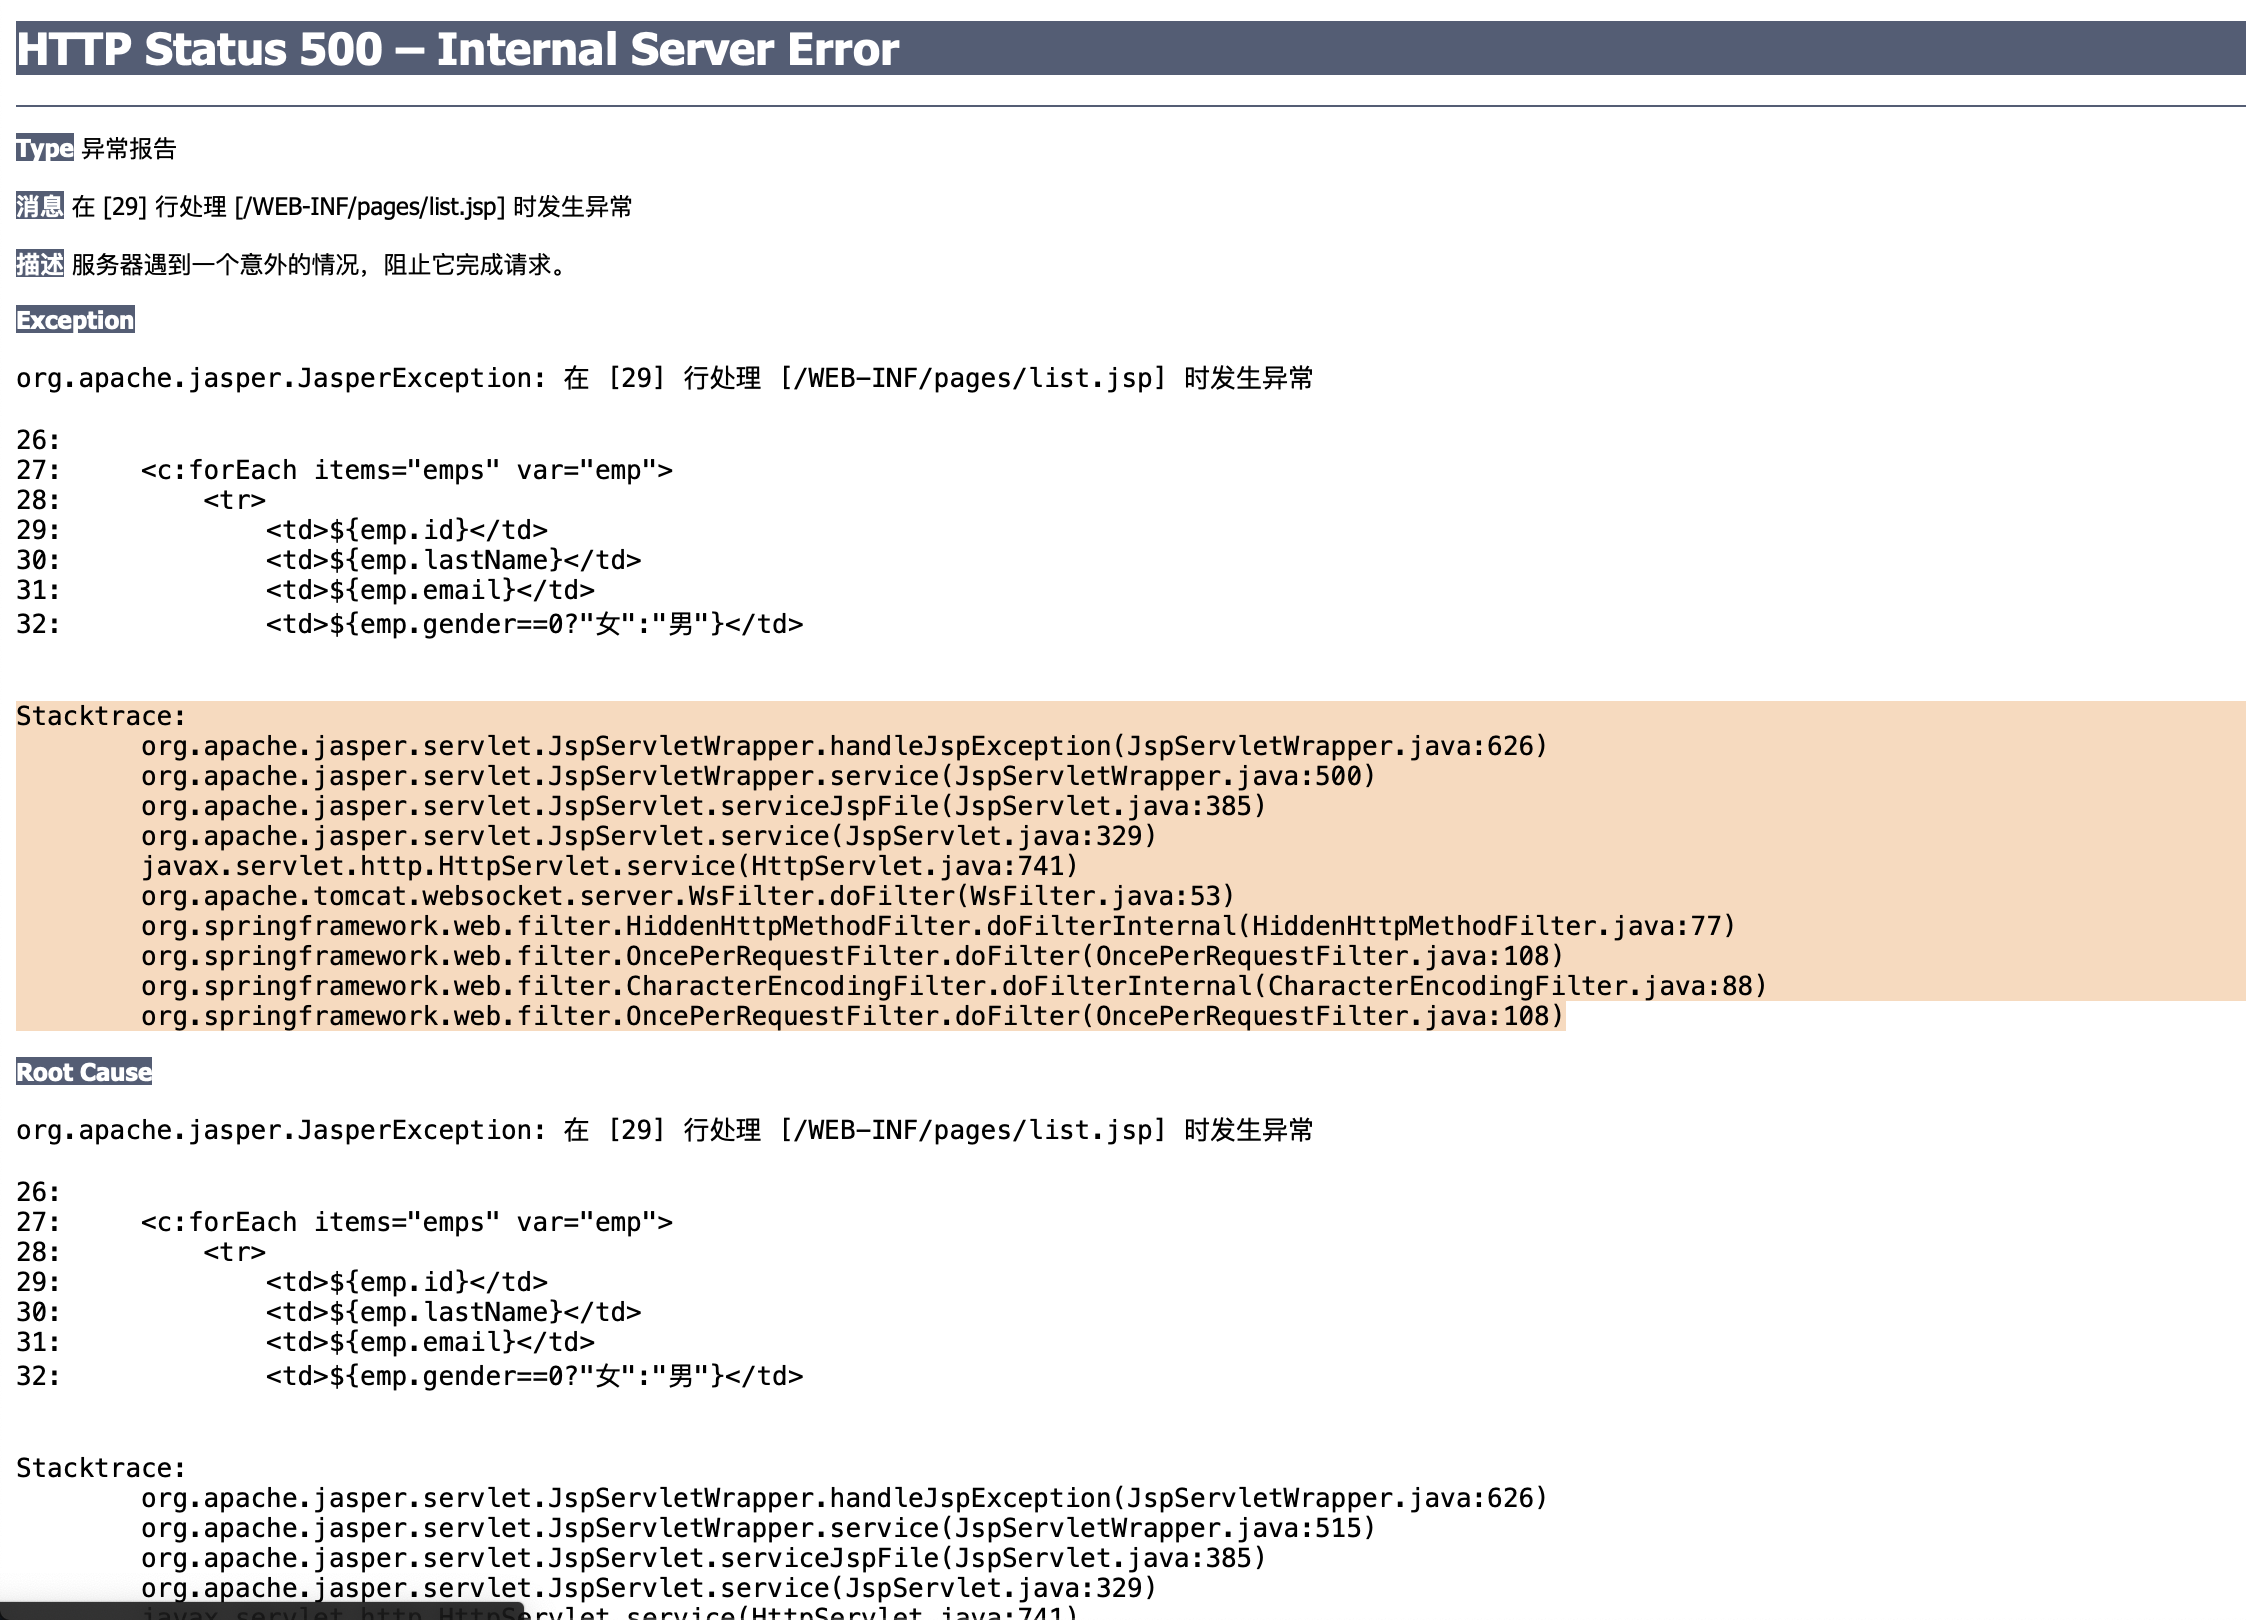Click the JasperException message under Root Cause

coord(664,1130)
